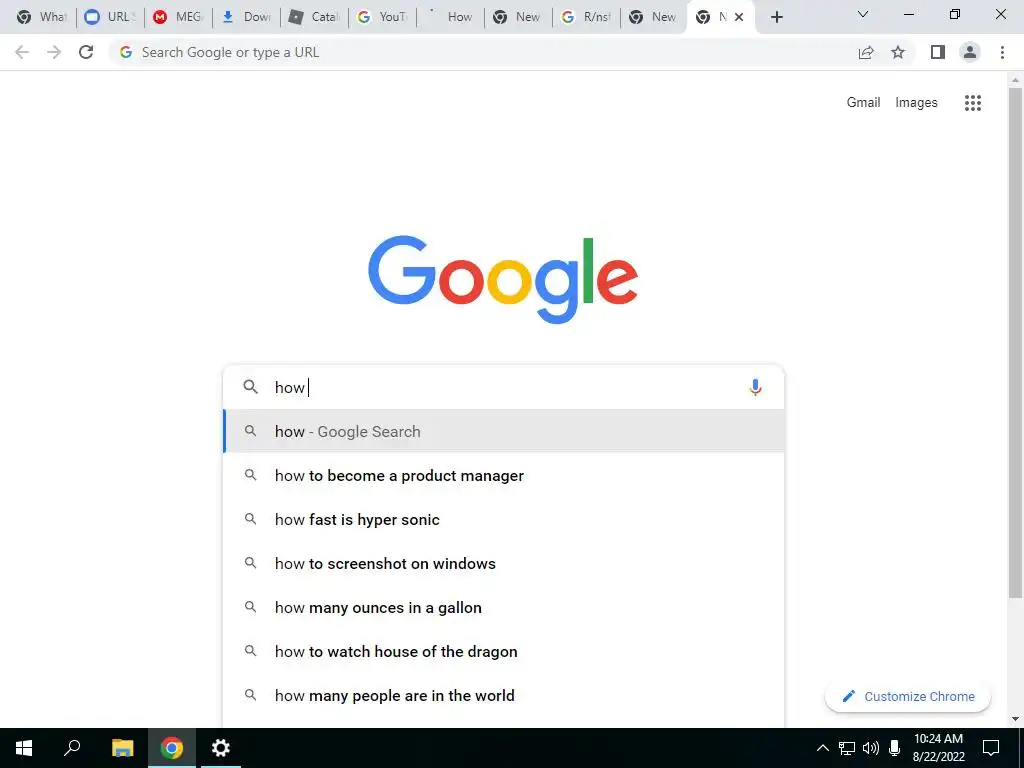Viewport: 1024px width, 768px height.
Task: Click the voice search microphone icon
Action: (x=755, y=387)
